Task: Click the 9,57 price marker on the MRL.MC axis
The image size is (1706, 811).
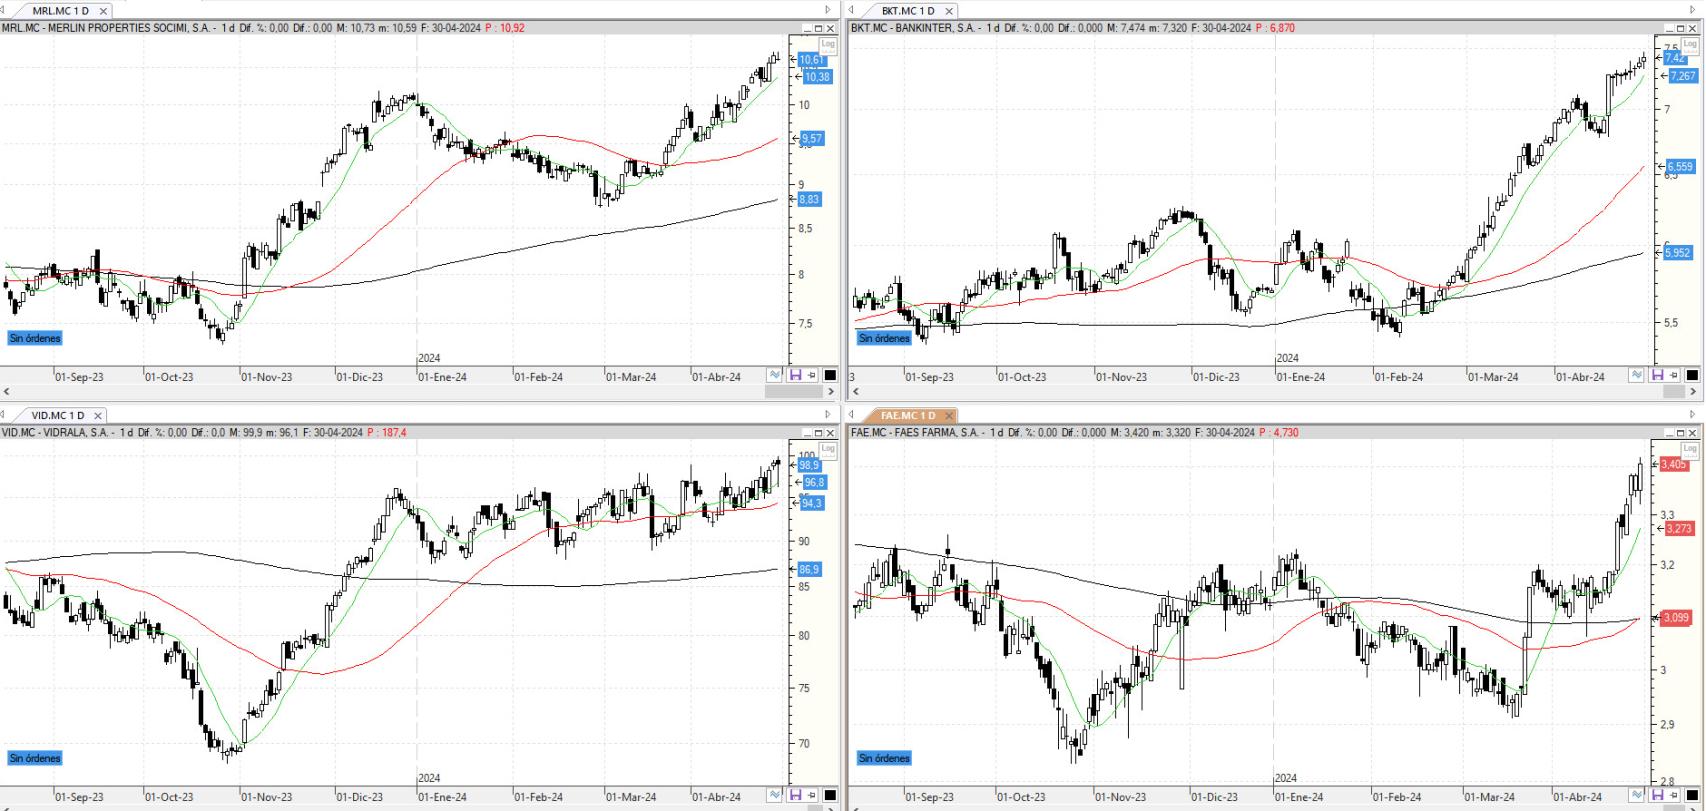Action: pos(812,139)
